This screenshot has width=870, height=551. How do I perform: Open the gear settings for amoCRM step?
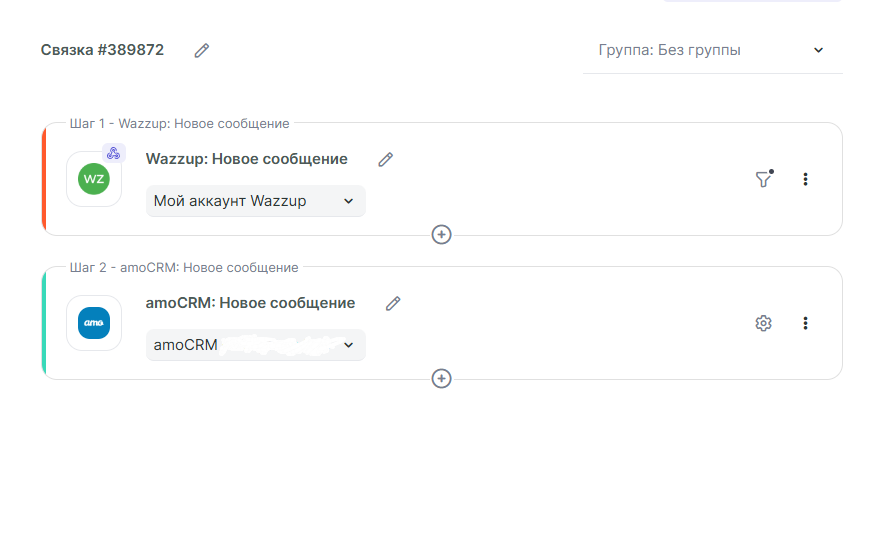pyautogui.click(x=764, y=323)
